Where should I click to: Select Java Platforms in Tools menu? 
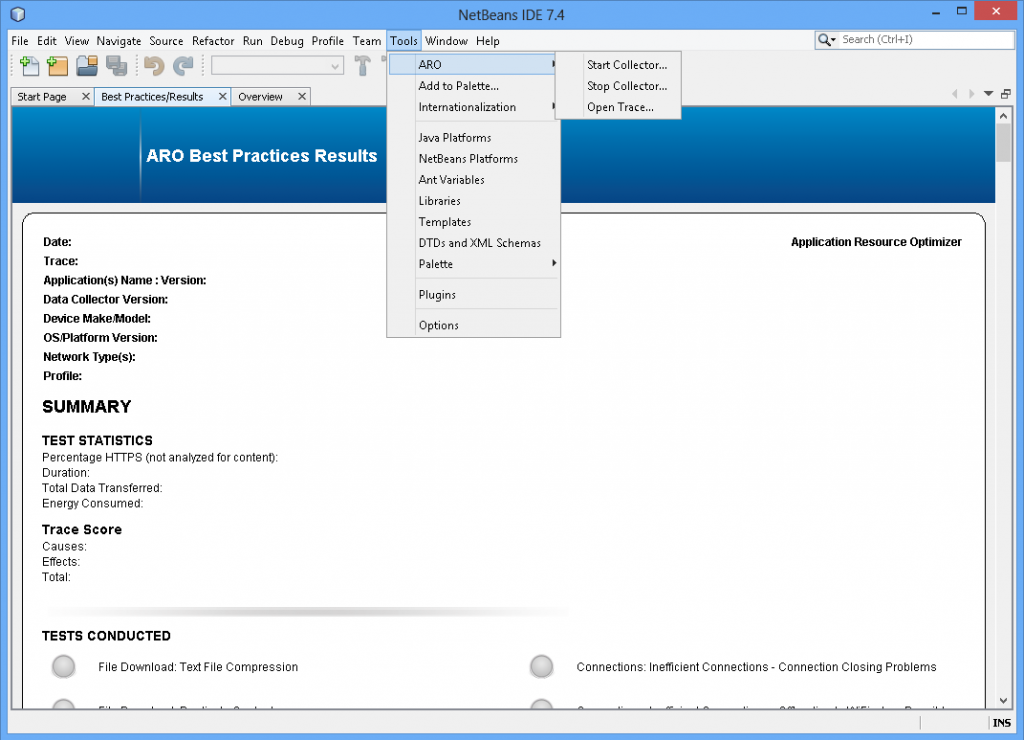[473, 138]
